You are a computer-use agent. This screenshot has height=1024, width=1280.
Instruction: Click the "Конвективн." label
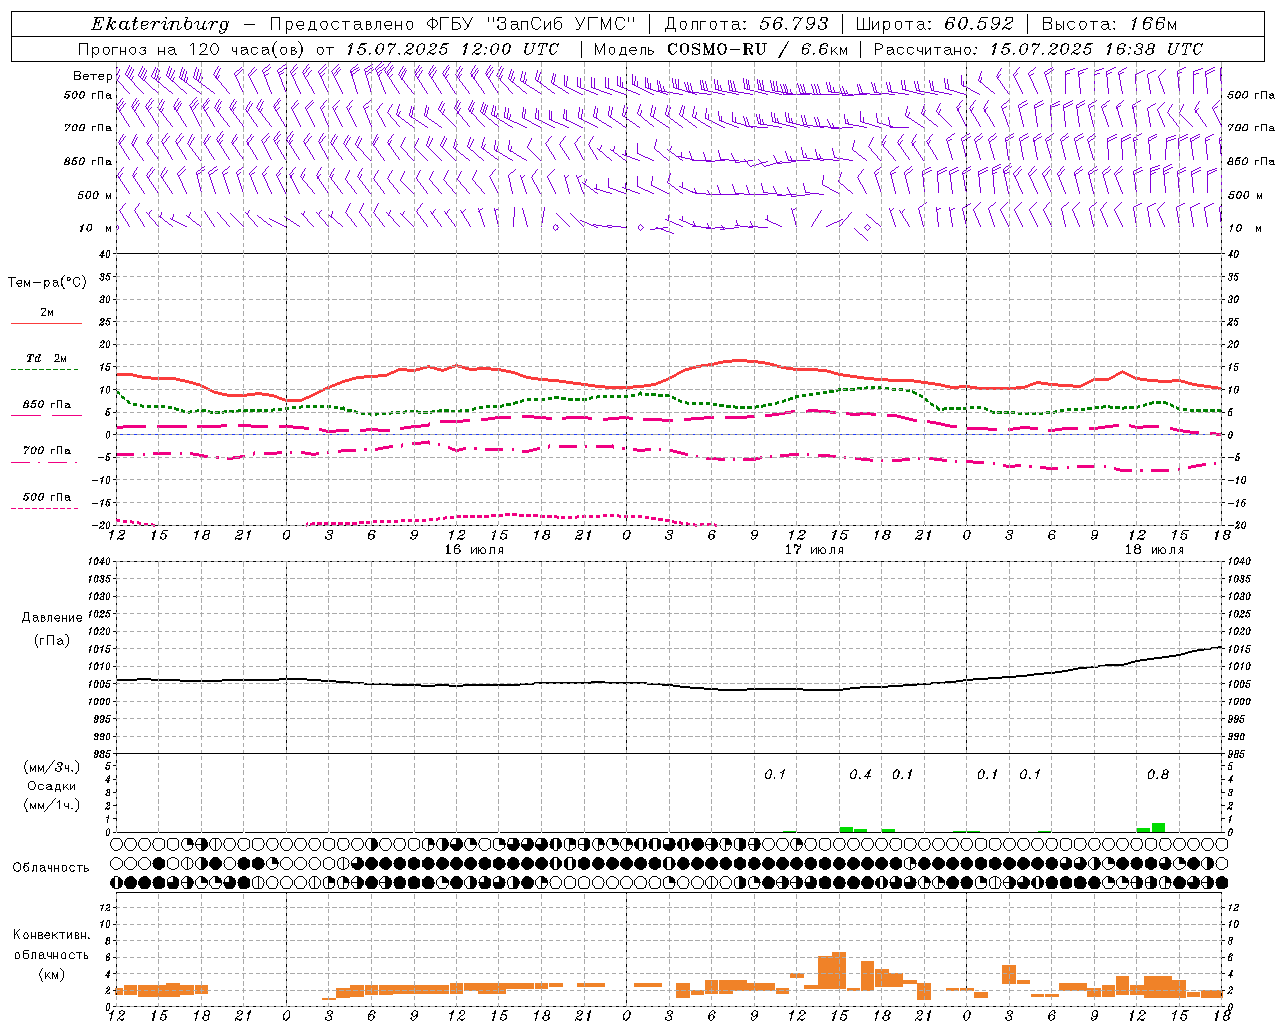pyautogui.click(x=51, y=935)
